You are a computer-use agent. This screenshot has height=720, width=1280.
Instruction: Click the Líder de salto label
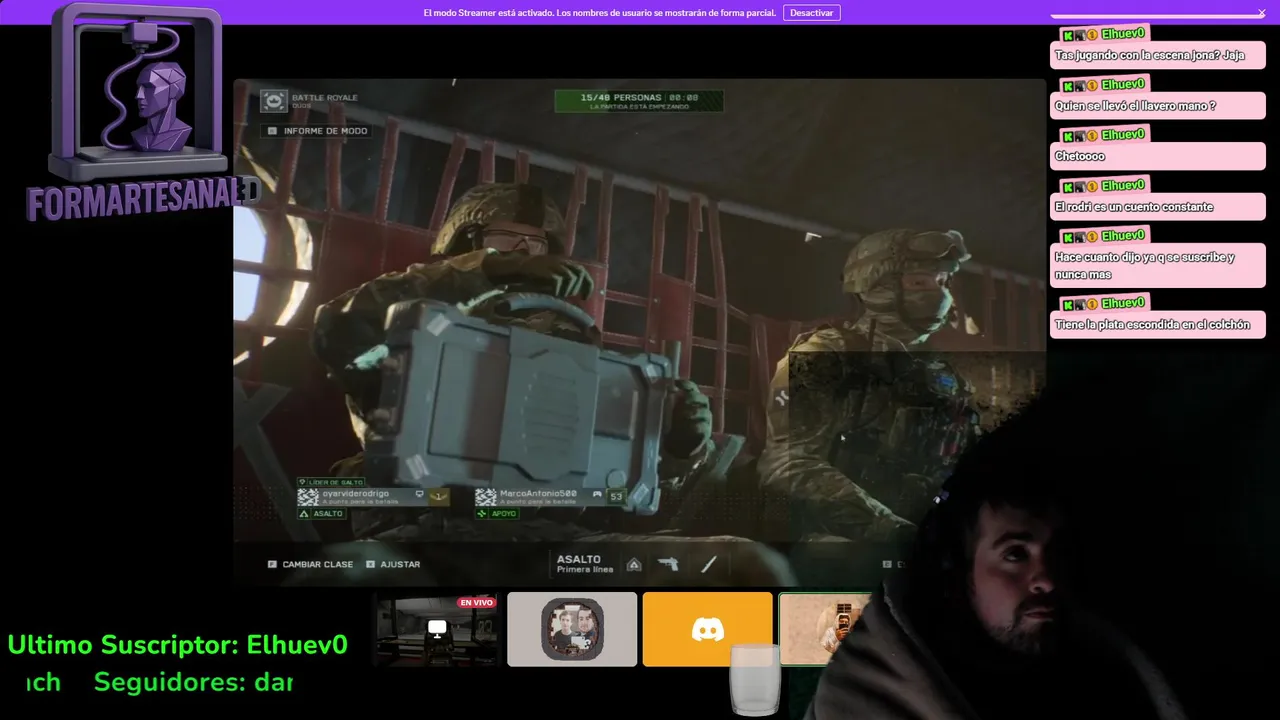(x=331, y=482)
